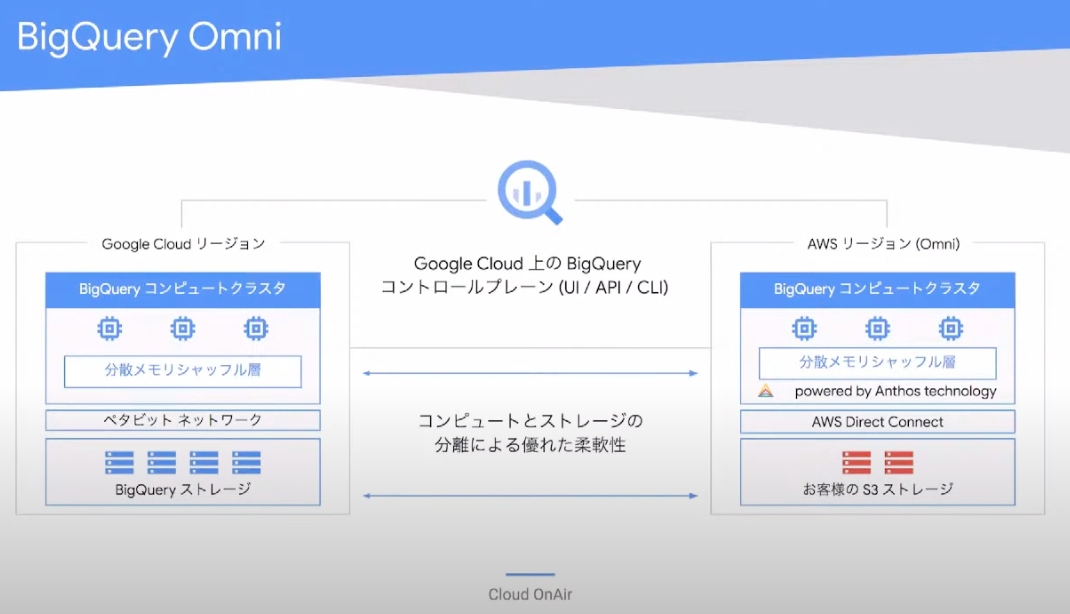This screenshot has height=614, width=1070.
Task: Click middle CPU chip icon in Google Cloud cluster
Action: [x=183, y=329]
